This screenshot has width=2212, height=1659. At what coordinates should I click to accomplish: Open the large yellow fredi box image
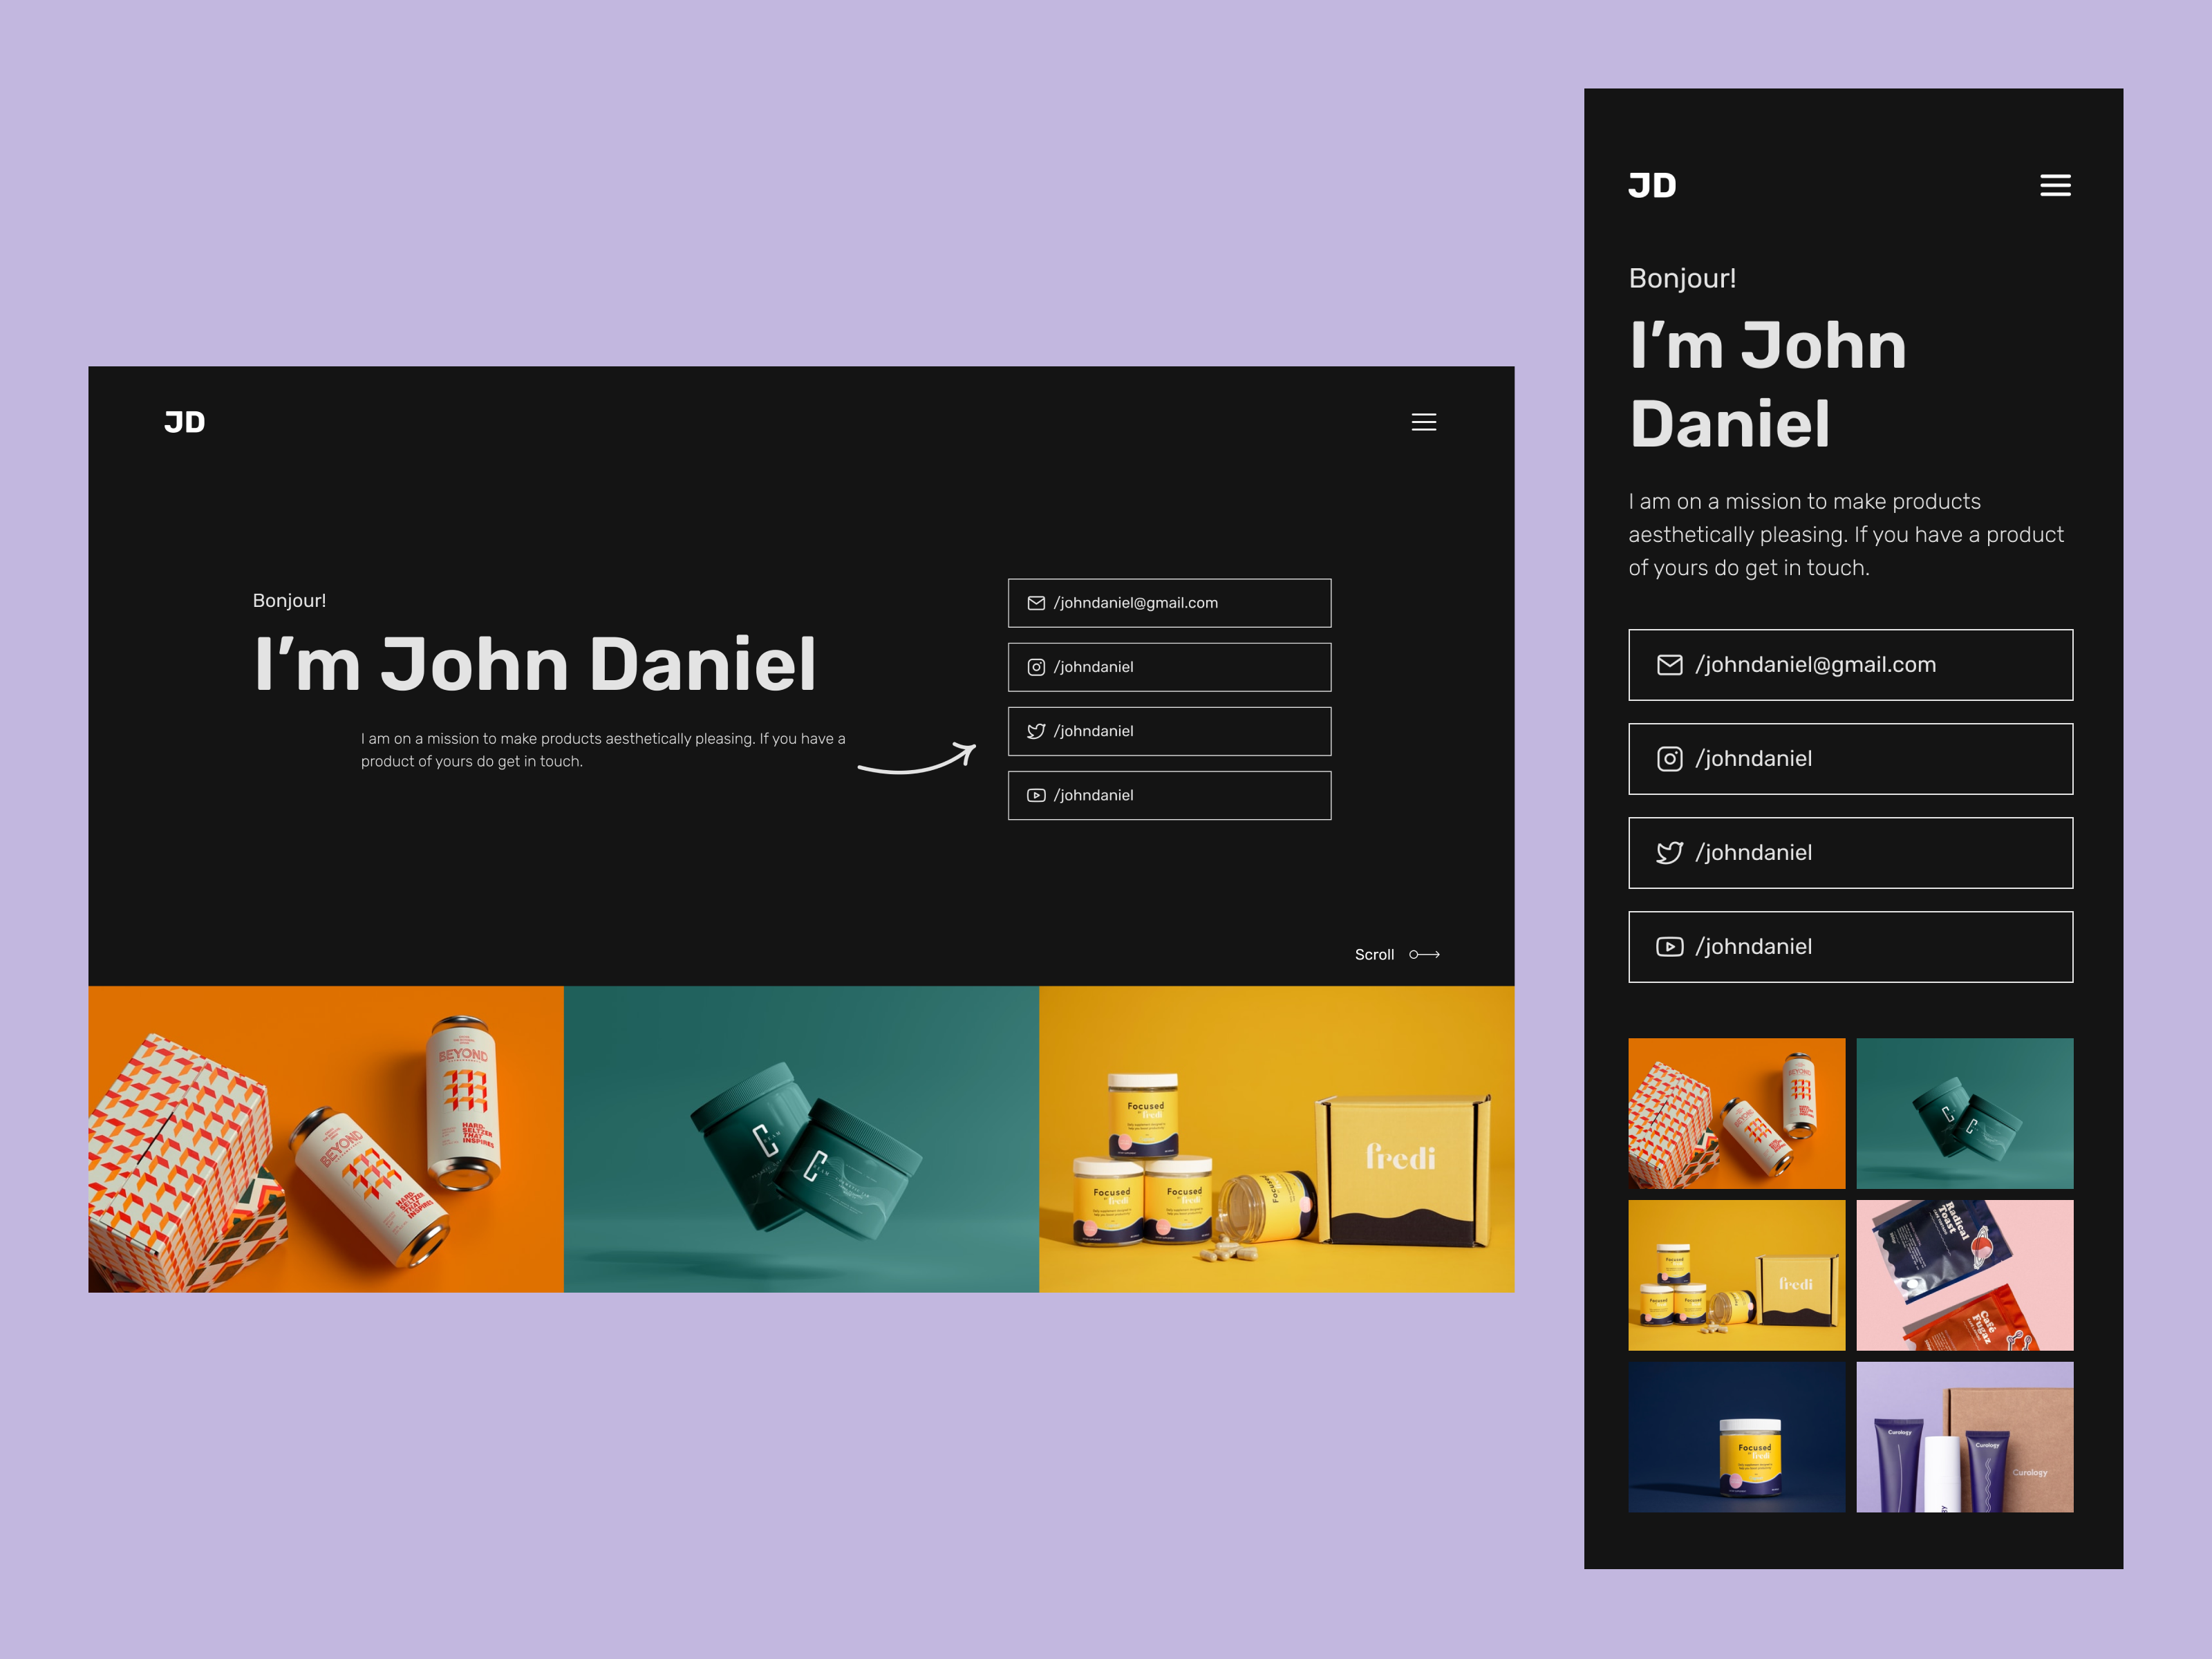[x=1276, y=1139]
